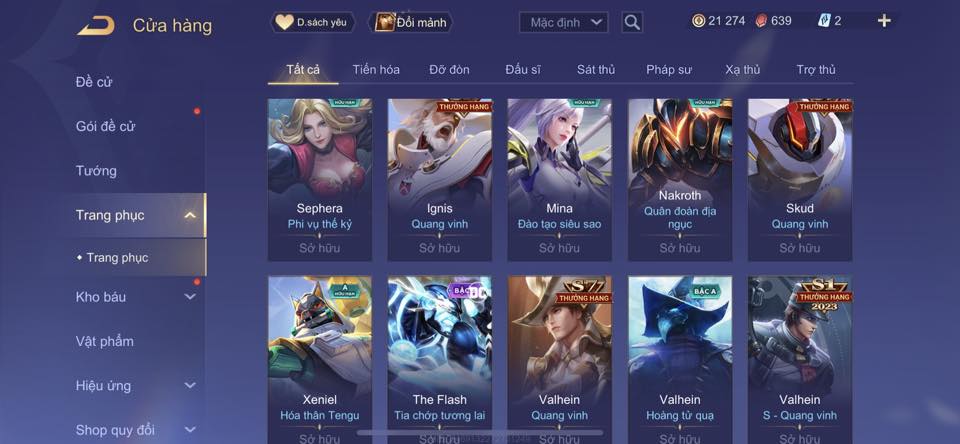
Task: Select The Flash Tia chớp tương lai skin
Action: pyautogui.click(x=440, y=360)
